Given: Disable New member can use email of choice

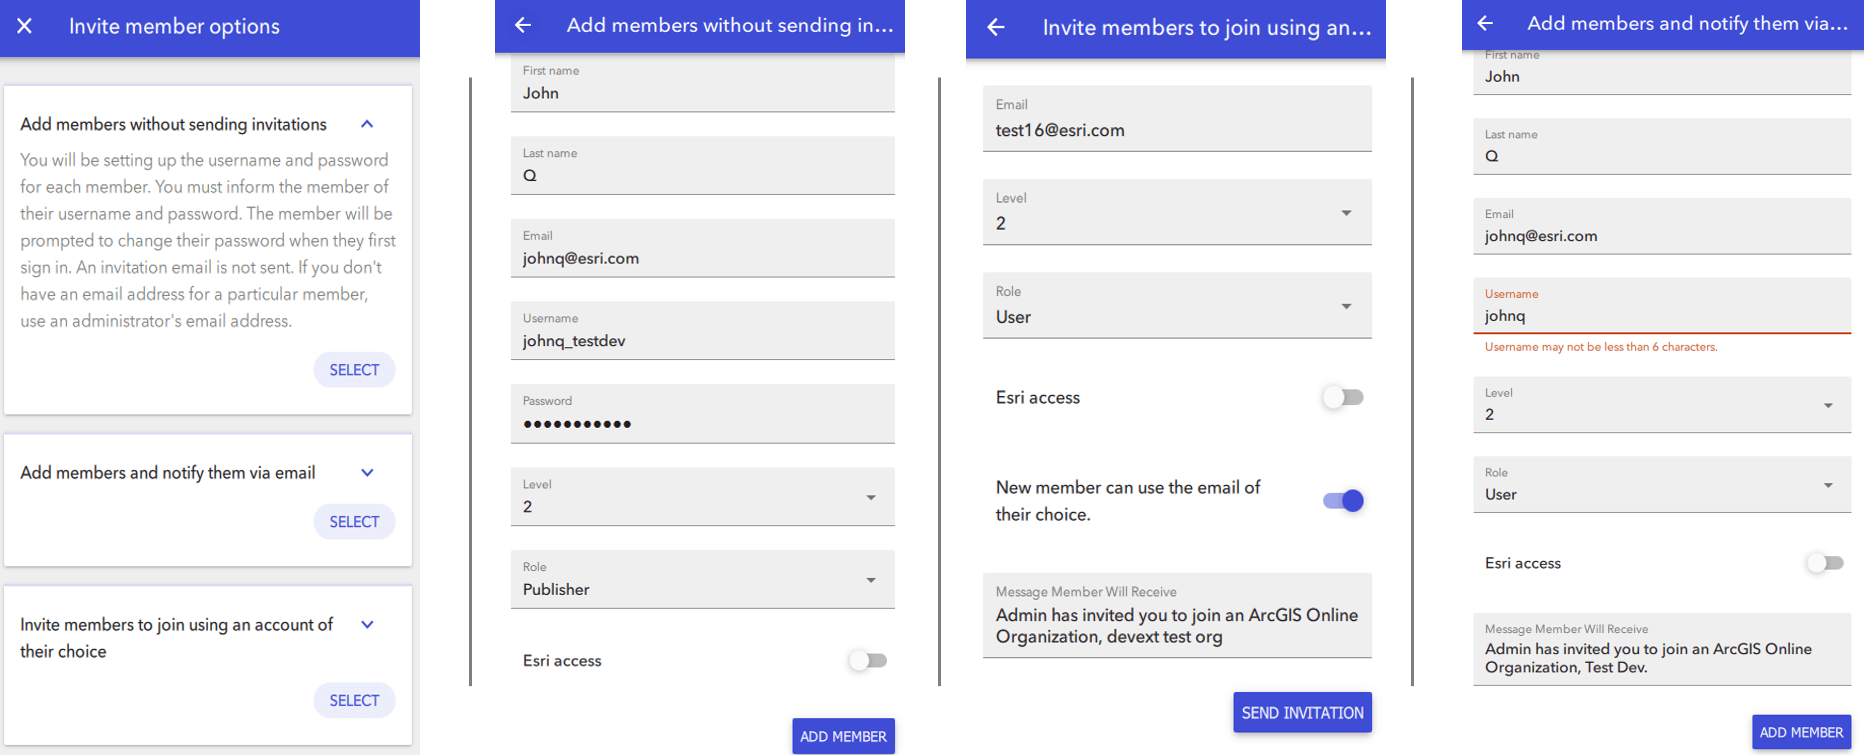Looking at the screenshot, I should pos(1342,501).
